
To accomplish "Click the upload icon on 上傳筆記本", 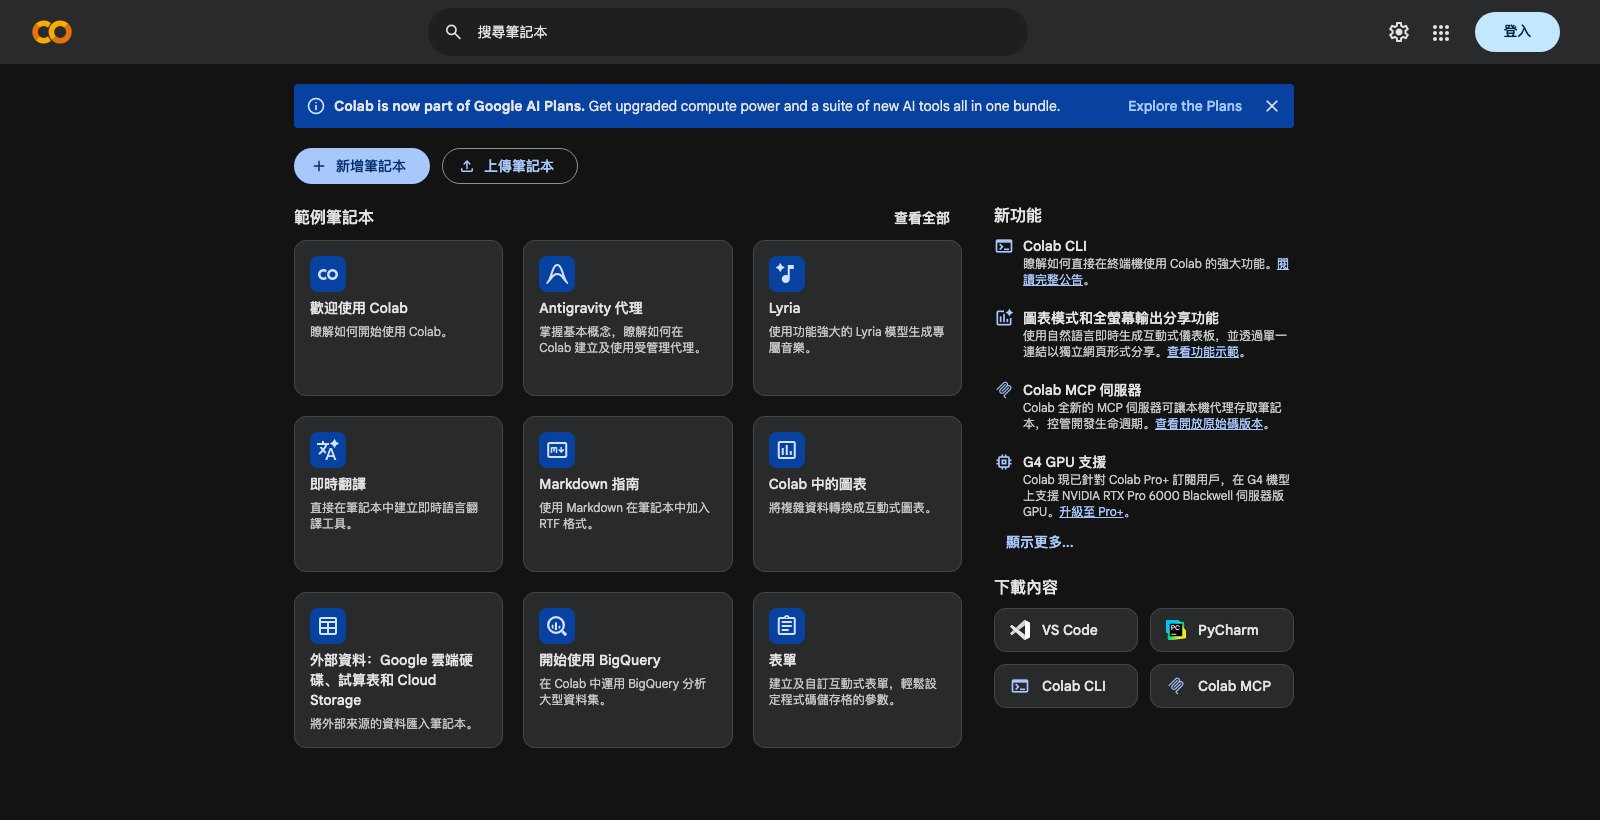I will (467, 166).
